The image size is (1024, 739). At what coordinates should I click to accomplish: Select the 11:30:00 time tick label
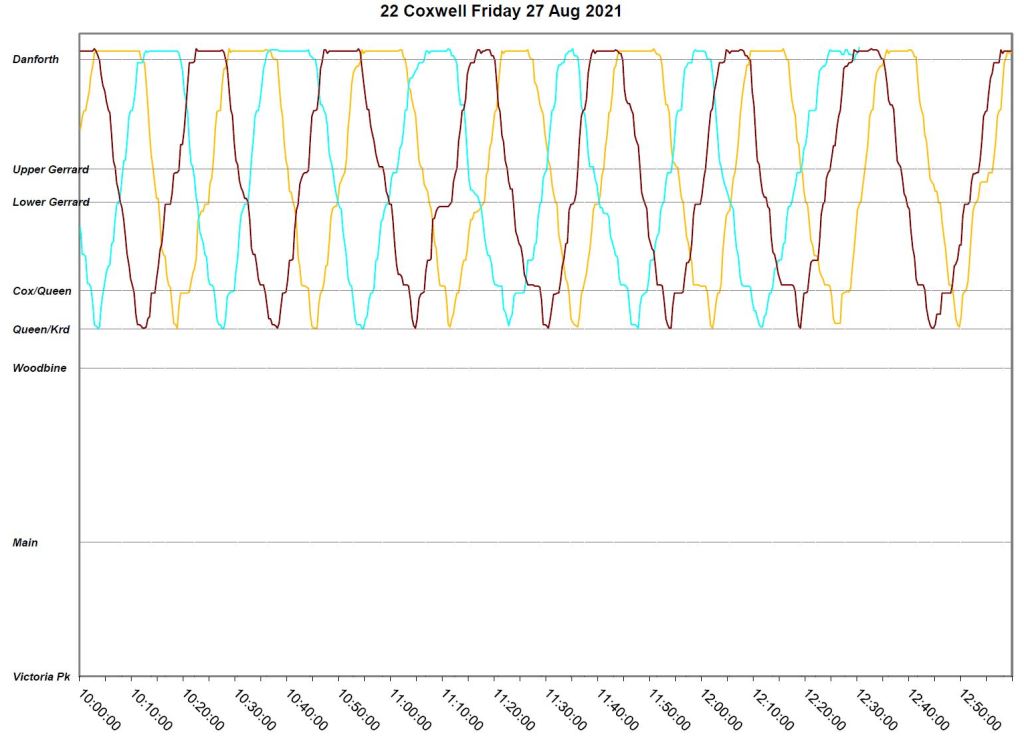point(566,708)
